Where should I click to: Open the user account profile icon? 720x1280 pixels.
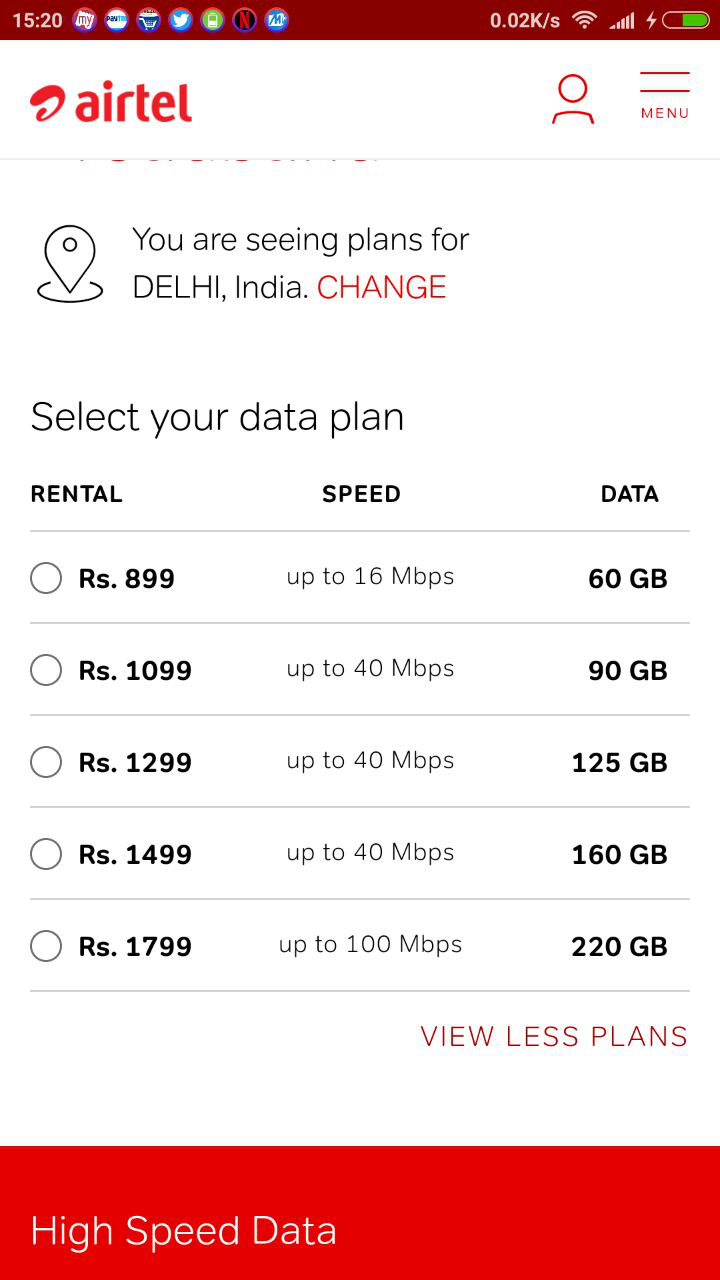572,100
